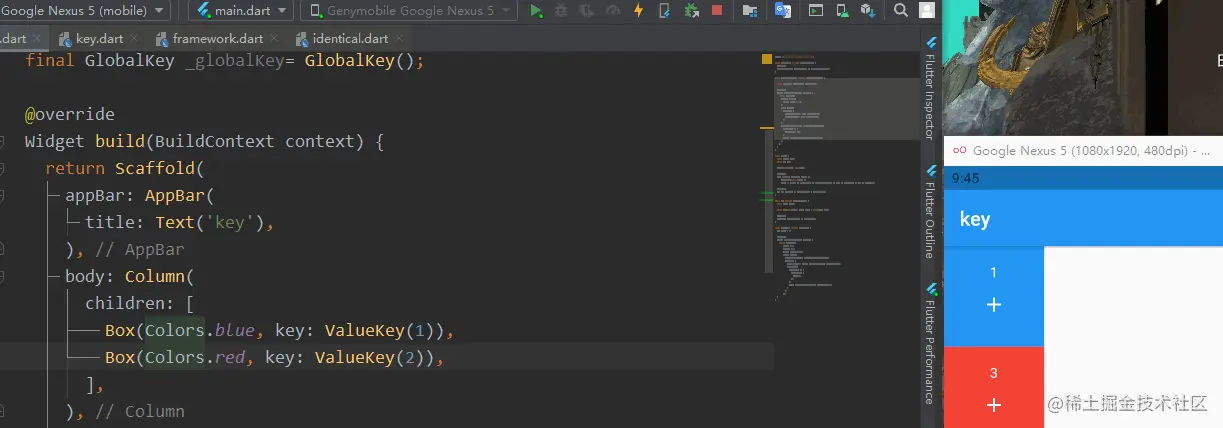Image resolution: width=1223 pixels, height=428 pixels.
Task: Click GlobalKey() in the first code line
Action: 360,60
